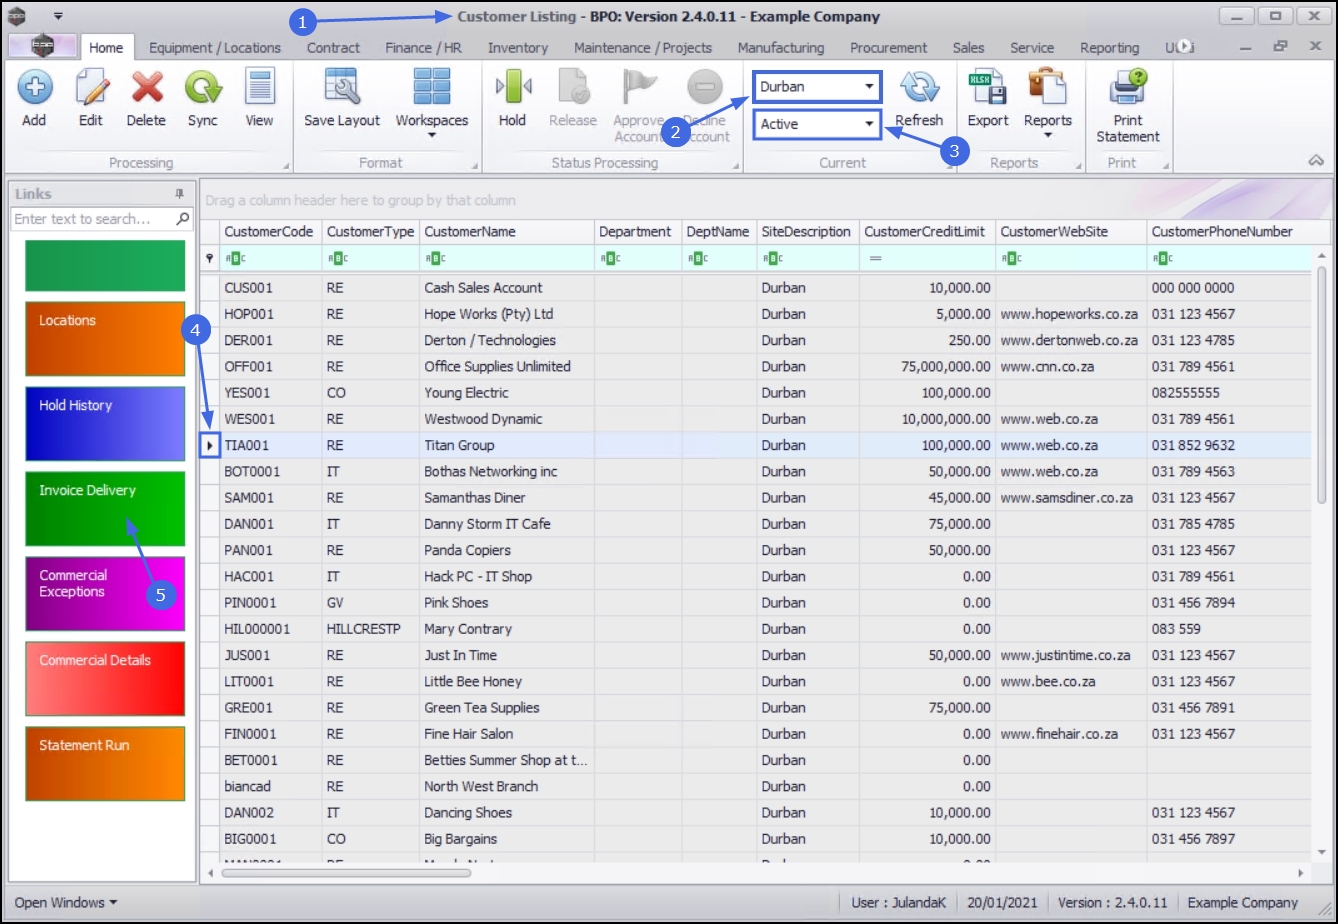Click the Add customer icon
The height and width of the screenshot is (924, 1338).
coord(34,89)
